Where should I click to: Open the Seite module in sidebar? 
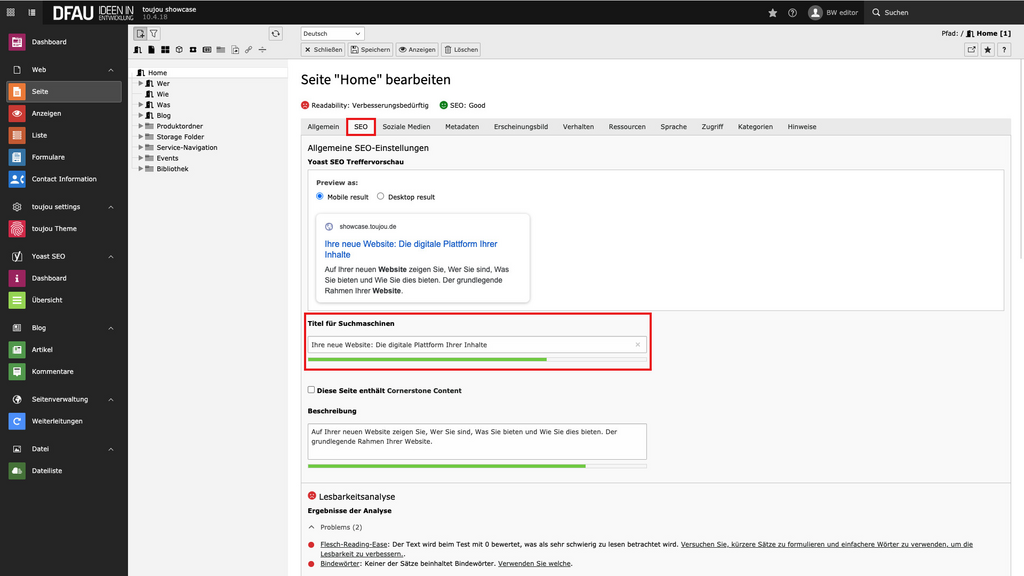tap(40, 91)
